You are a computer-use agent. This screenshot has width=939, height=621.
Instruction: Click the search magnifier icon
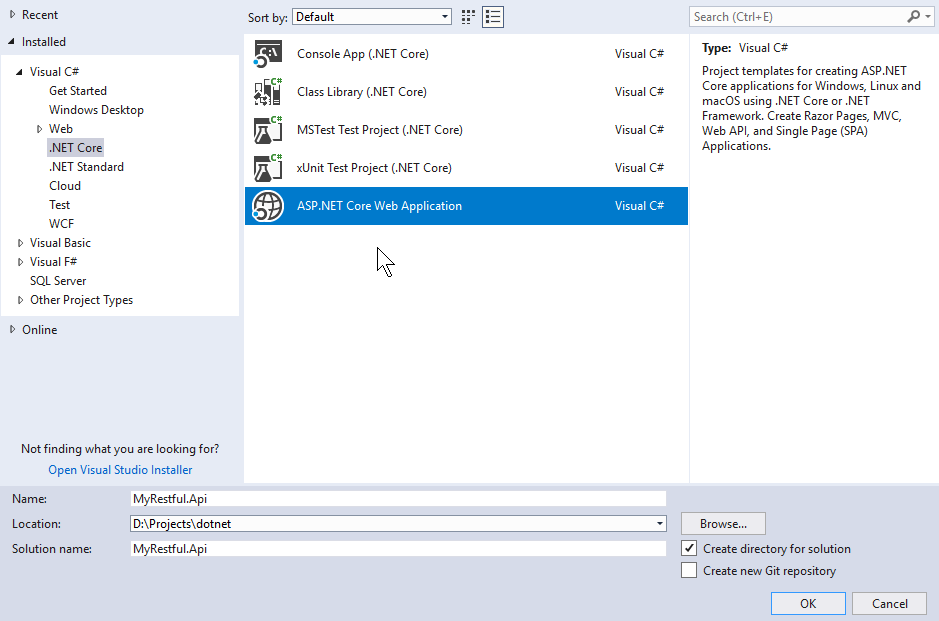click(913, 17)
